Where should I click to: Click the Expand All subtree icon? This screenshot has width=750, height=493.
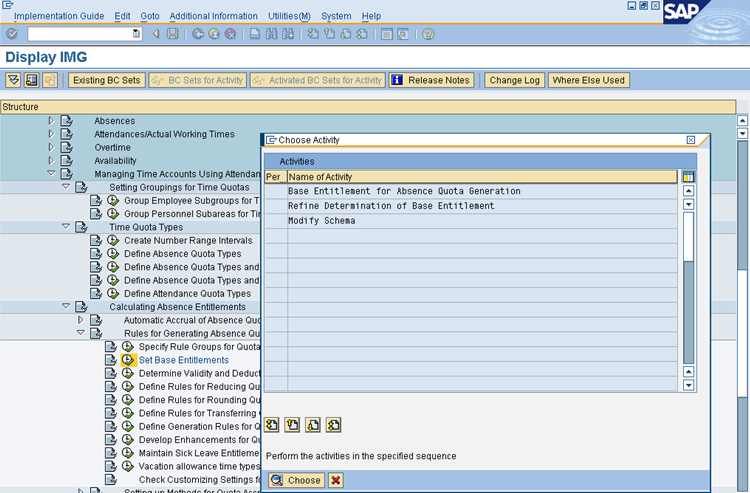pos(13,80)
